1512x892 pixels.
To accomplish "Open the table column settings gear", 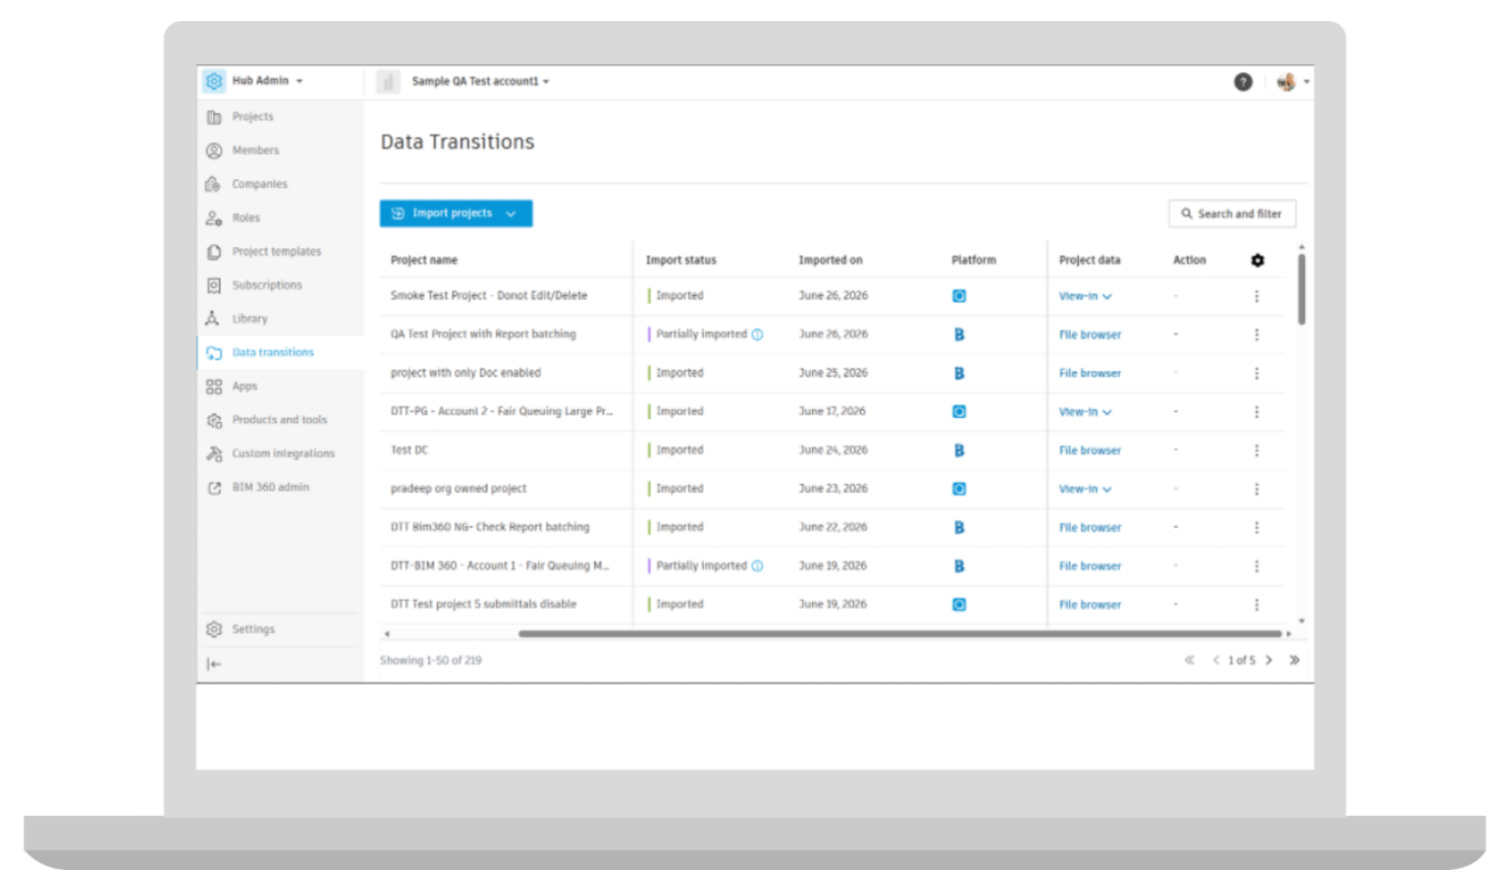I will tap(1257, 260).
